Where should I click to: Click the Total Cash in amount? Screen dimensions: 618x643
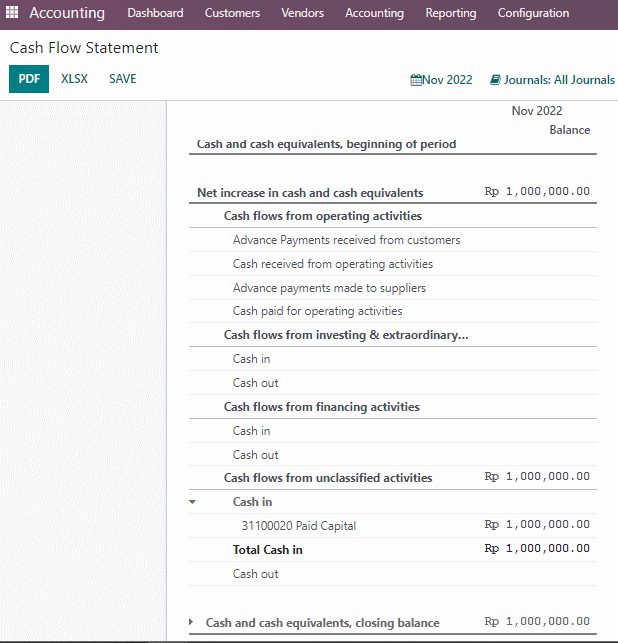click(x=537, y=549)
